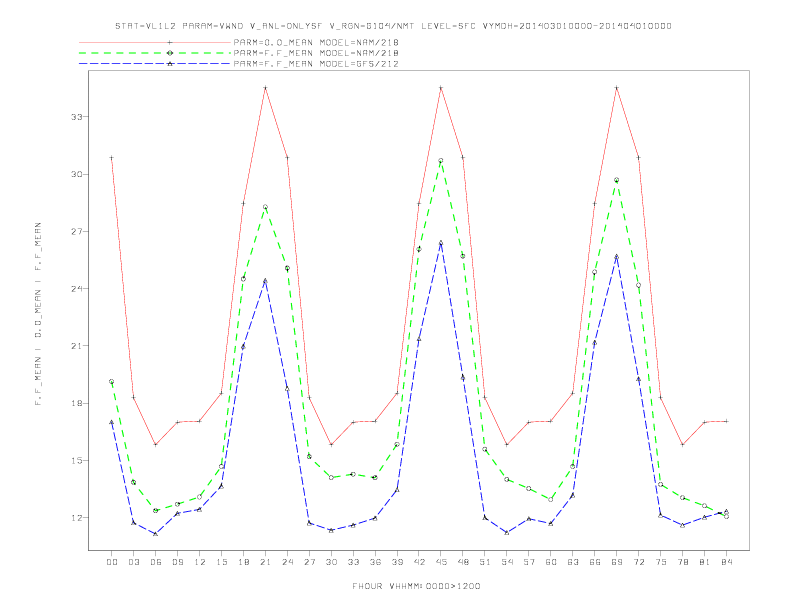
Task: Click x-axis tick label 06
Action: 156,562
